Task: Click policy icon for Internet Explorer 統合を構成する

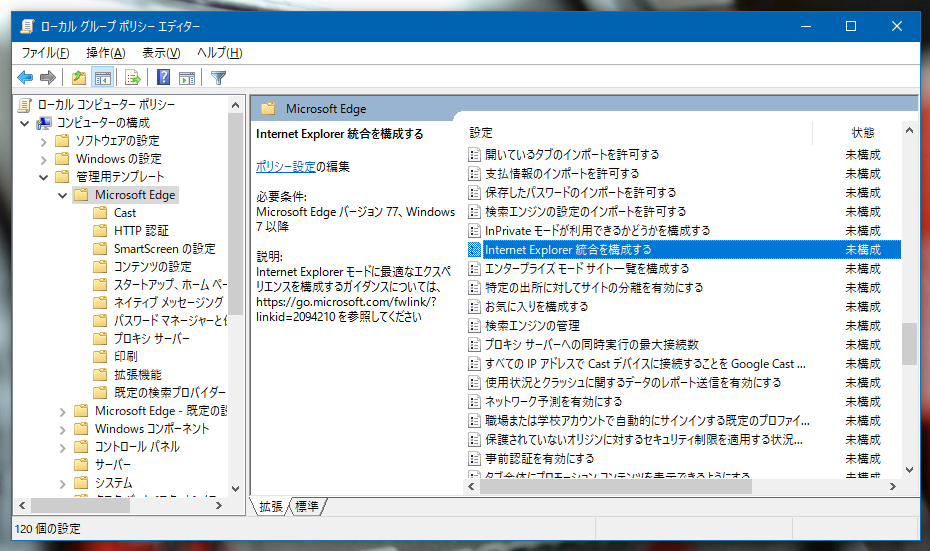Action: 474,250
